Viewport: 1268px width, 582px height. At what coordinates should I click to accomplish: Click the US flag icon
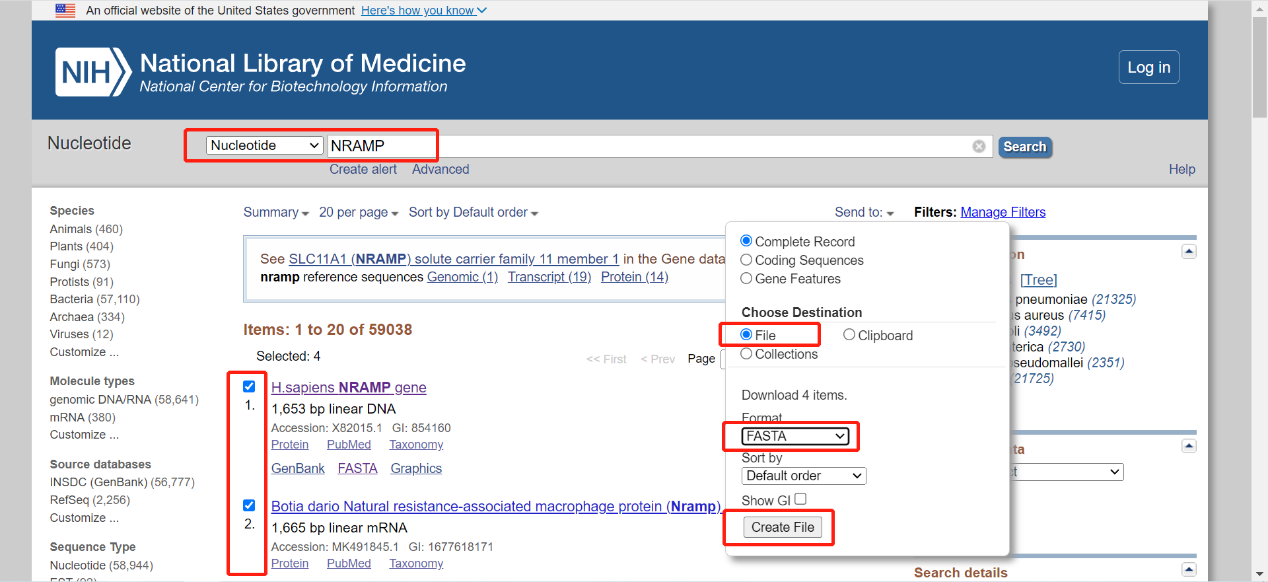coord(65,10)
